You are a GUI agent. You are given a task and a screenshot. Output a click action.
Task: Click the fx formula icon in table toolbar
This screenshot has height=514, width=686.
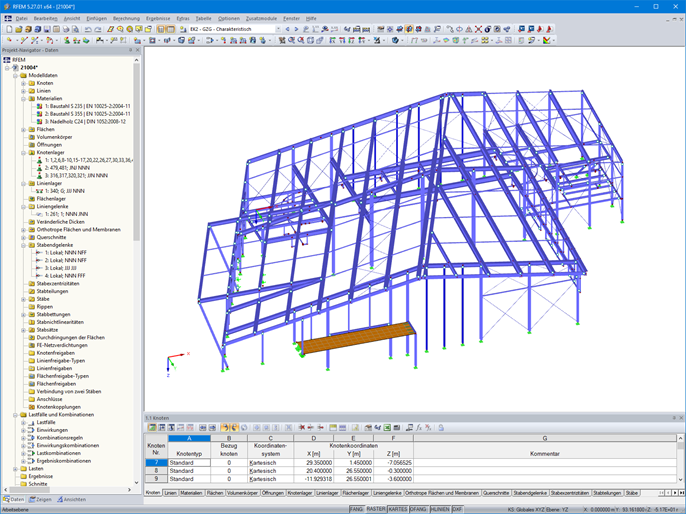click(419, 427)
